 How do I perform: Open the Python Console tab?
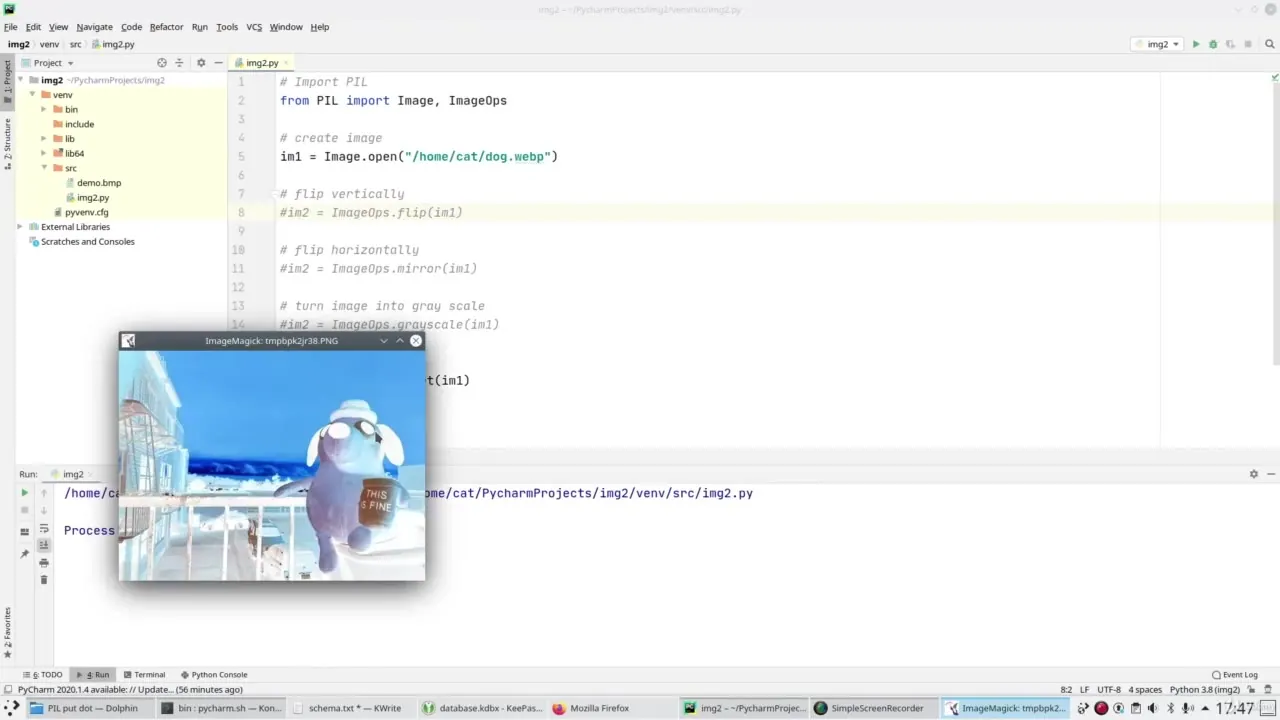pyautogui.click(x=214, y=675)
